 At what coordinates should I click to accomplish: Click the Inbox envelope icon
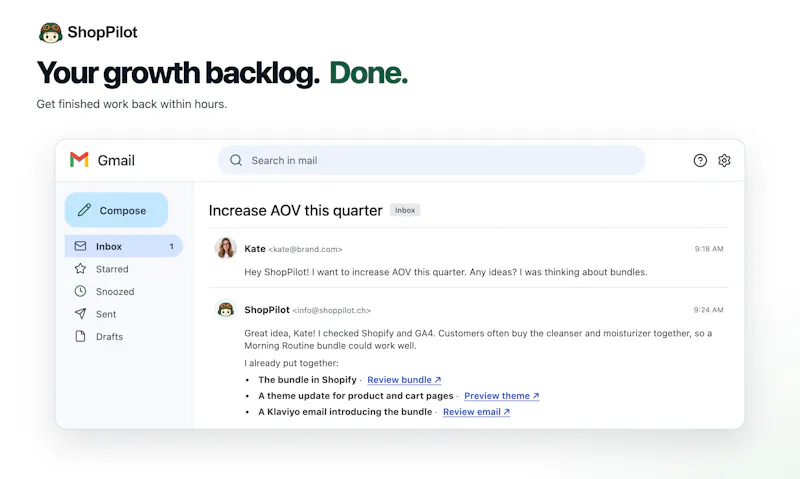[x=80, y=246]
